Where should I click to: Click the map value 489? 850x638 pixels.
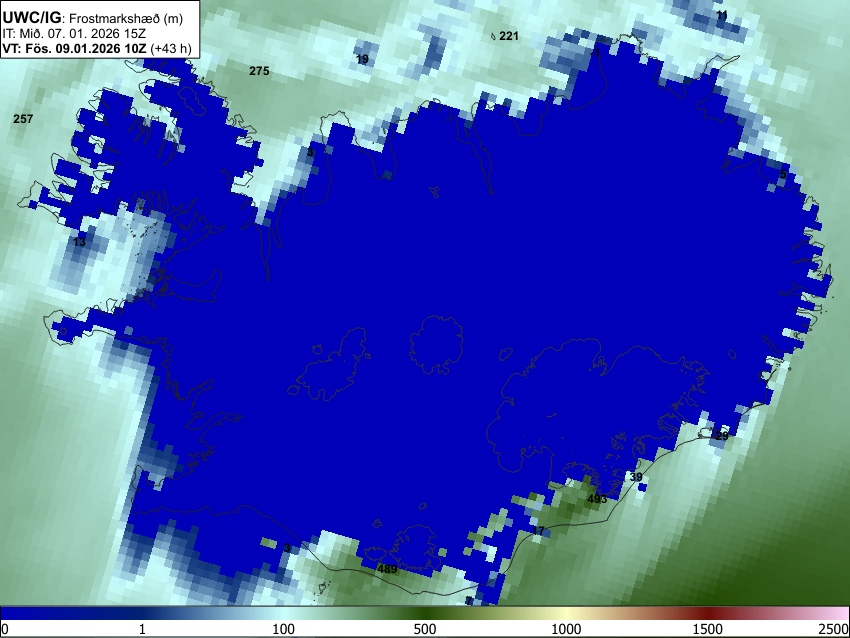click(x=387, y=569)
